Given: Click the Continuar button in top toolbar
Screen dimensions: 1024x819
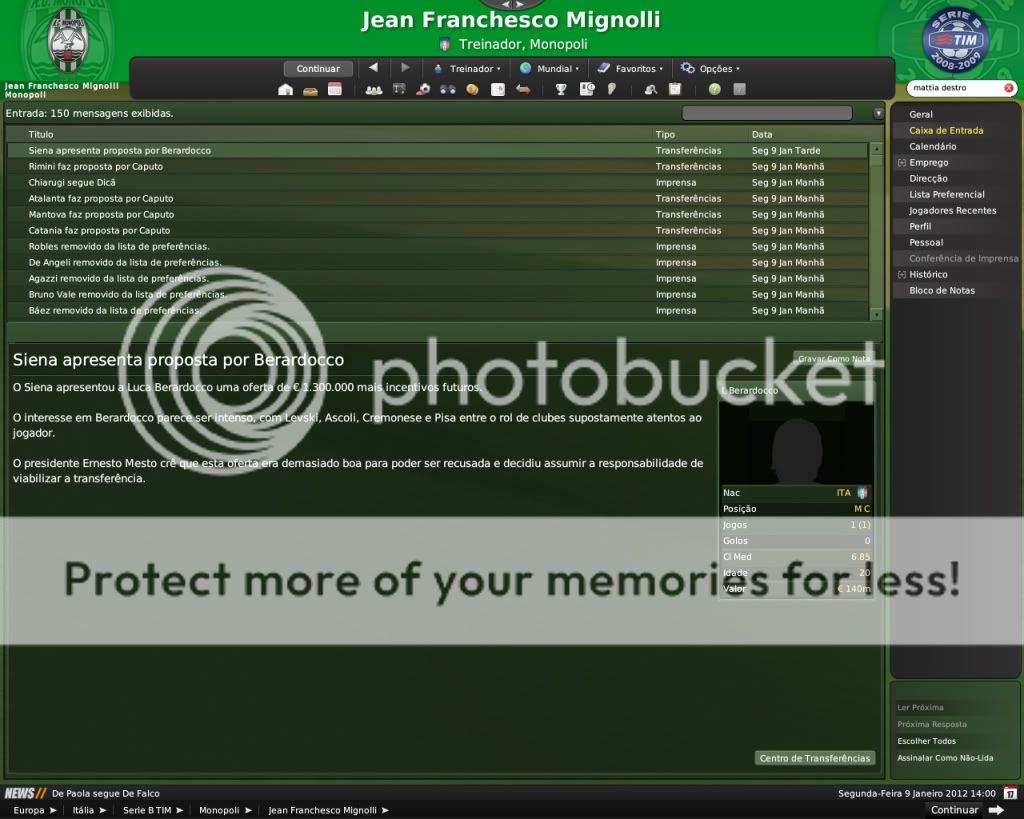Looking at the screenshot, I should click(x=318, y=69).
